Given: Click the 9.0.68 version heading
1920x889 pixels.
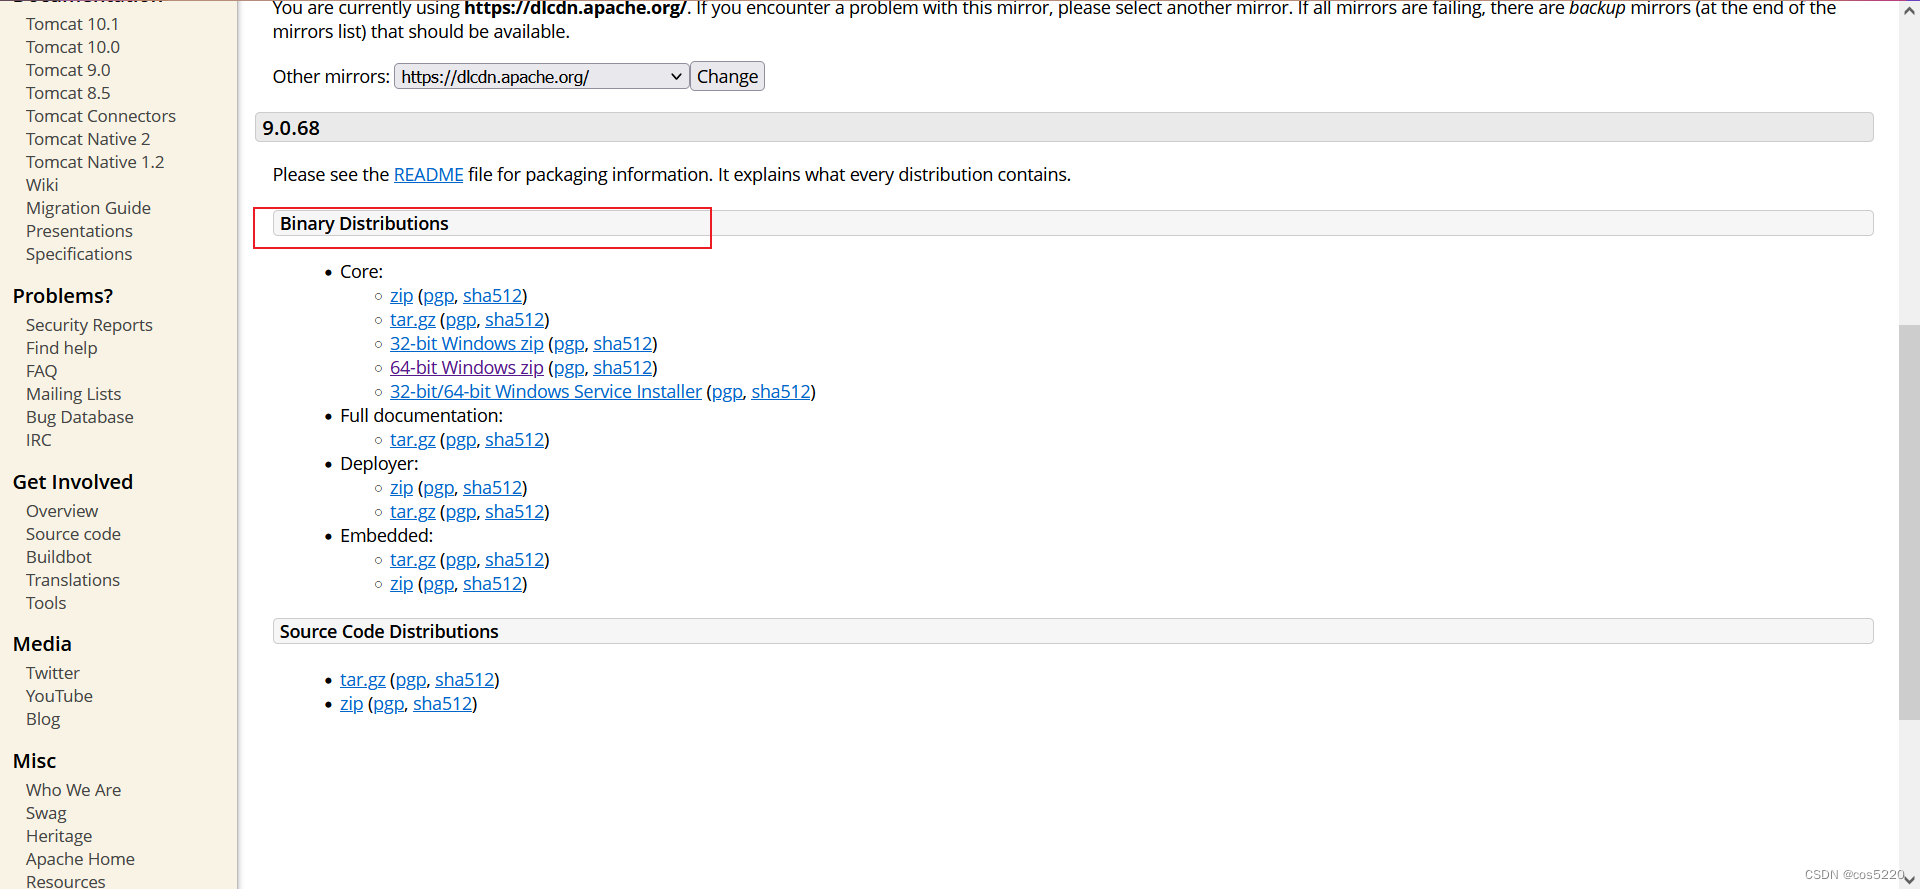Looking at the screenshot, I should point(1064,128).
